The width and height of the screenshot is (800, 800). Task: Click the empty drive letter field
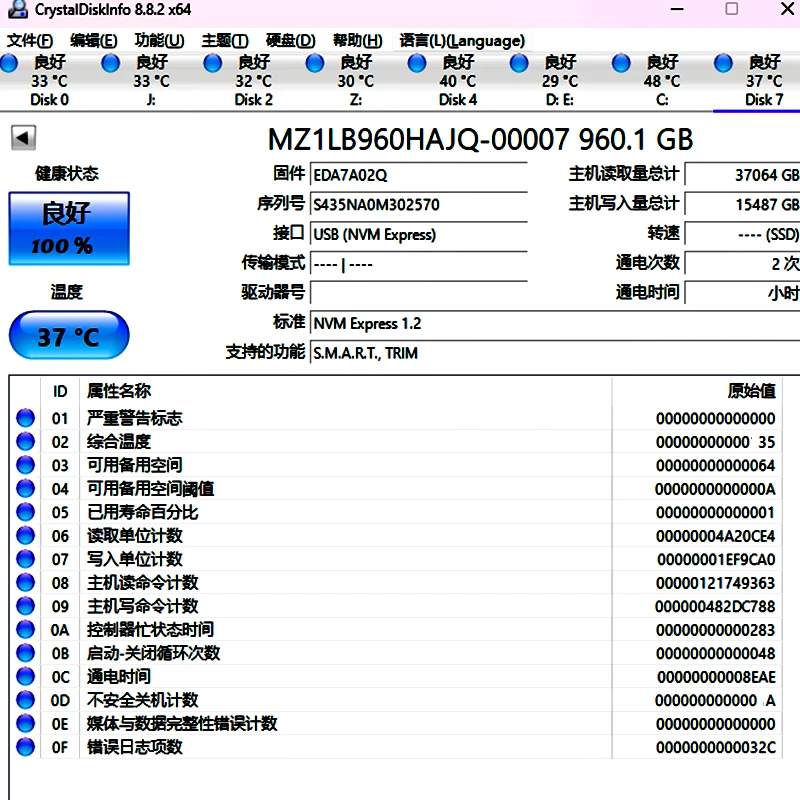pyautogui.click(x=418, y=293)
